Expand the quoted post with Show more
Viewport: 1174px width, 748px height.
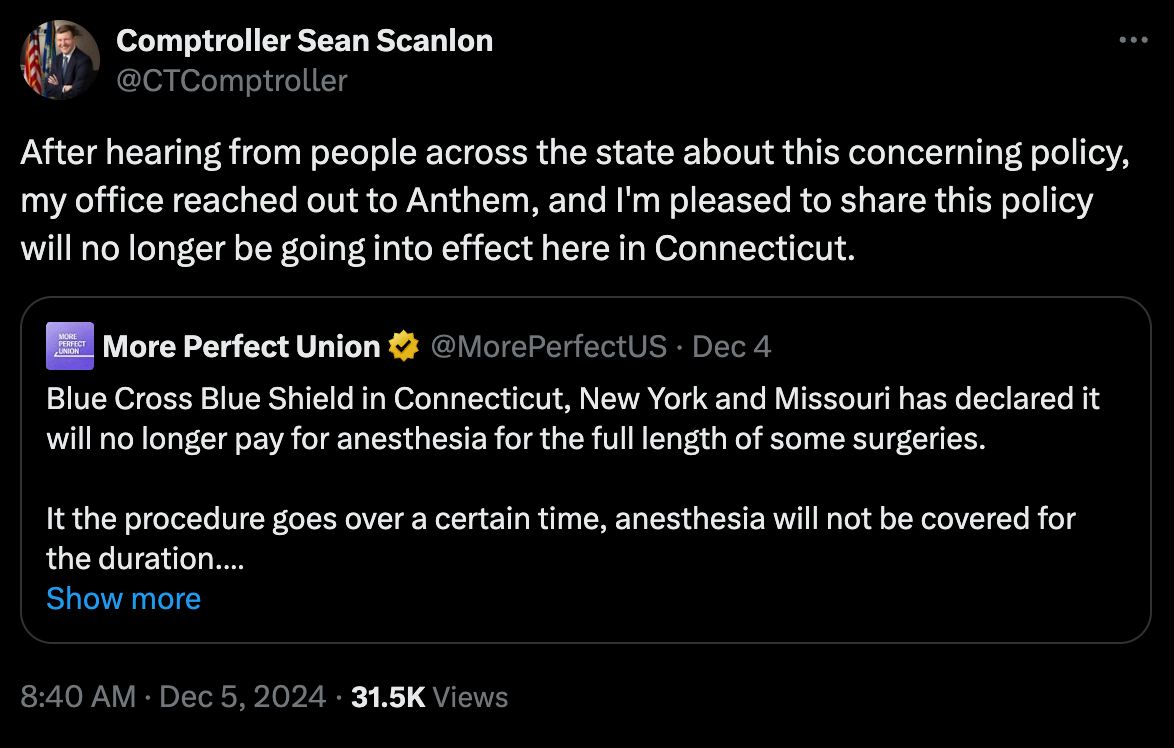pyautogui.click(x=123, y=598)
